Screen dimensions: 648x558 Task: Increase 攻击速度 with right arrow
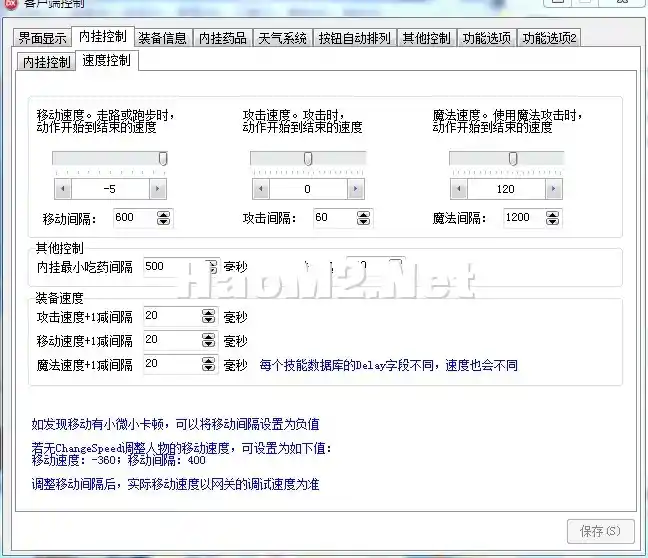[x=355, y=189]
